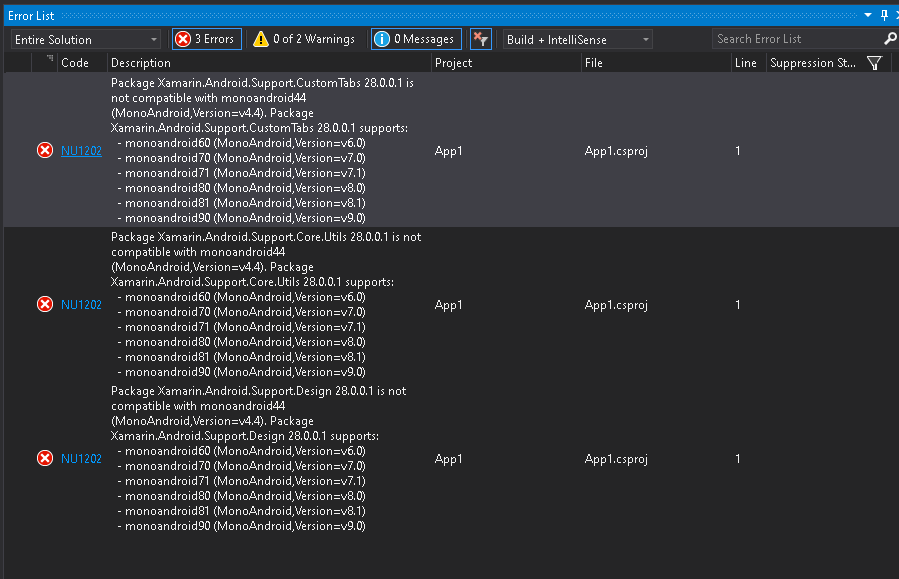This screenshot has height=579, width=899.
Task: Select the CustomTabs 28.0.0.1 error description
Action: [262, 150]
